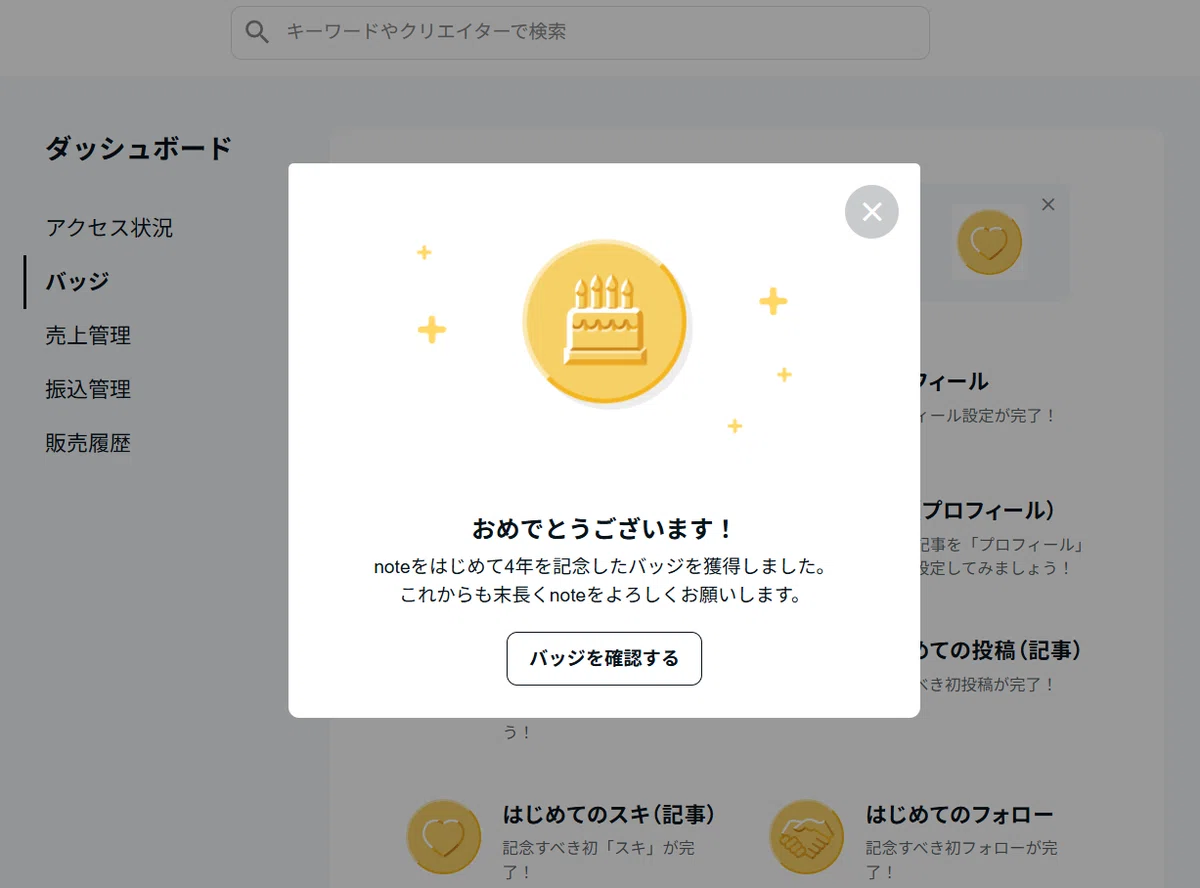Click the はじめてのスキ heart badge icon
Image resolution: width=1200 pixels, height=888 pixels.
444,837
